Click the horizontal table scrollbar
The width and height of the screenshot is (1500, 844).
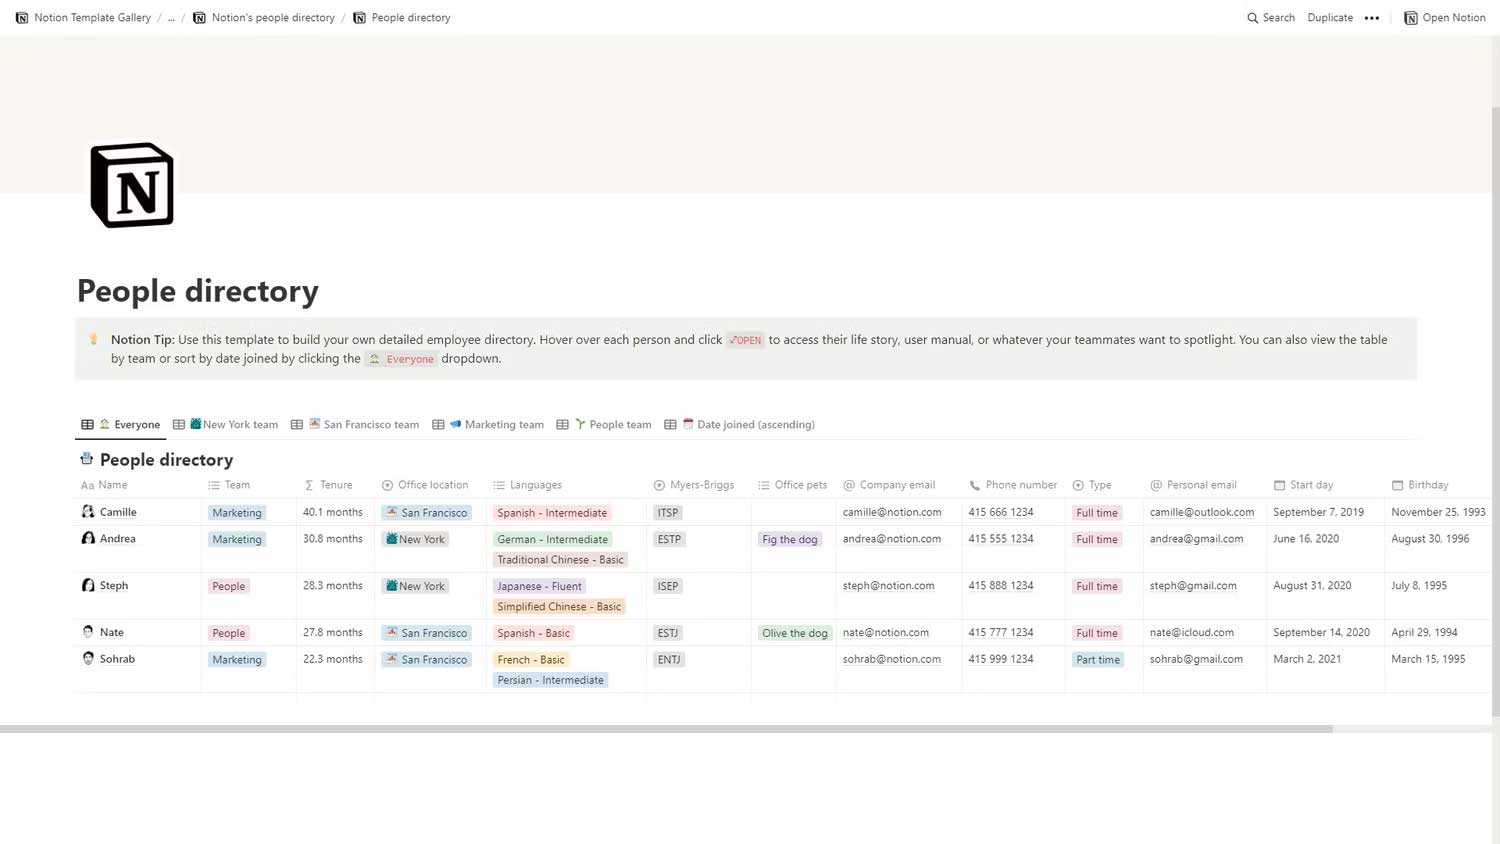(666, 729)
